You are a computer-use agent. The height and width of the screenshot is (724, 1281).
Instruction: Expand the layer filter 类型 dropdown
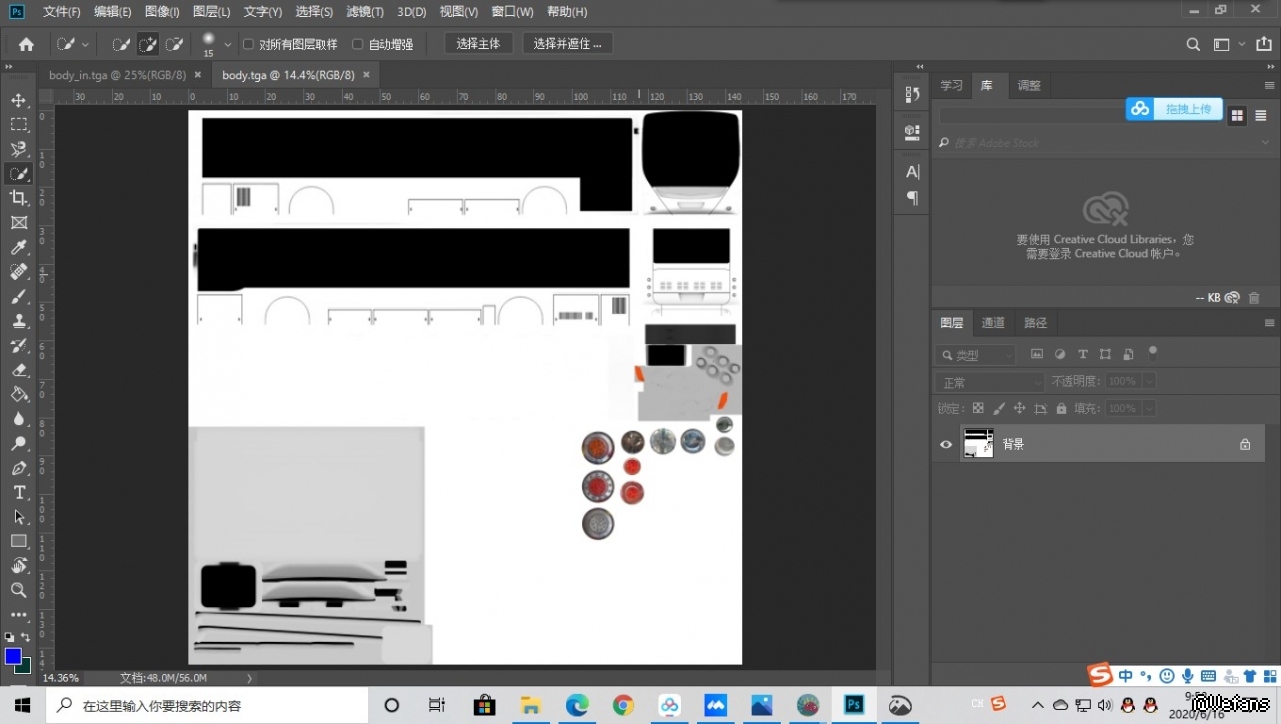click(x=977, y=355)
